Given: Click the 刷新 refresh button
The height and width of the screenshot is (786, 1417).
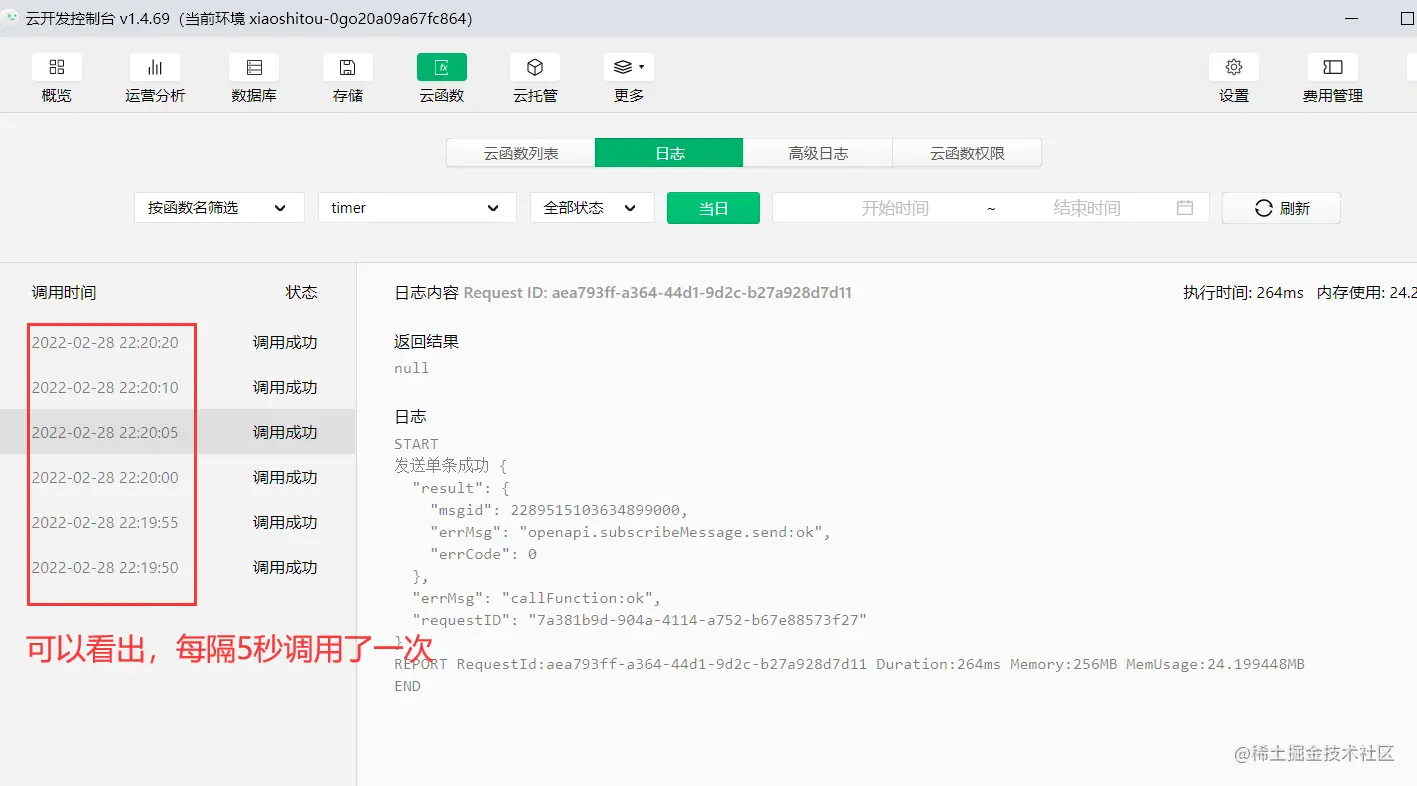Looking at the screenshot, I should tap(1281, 208).
